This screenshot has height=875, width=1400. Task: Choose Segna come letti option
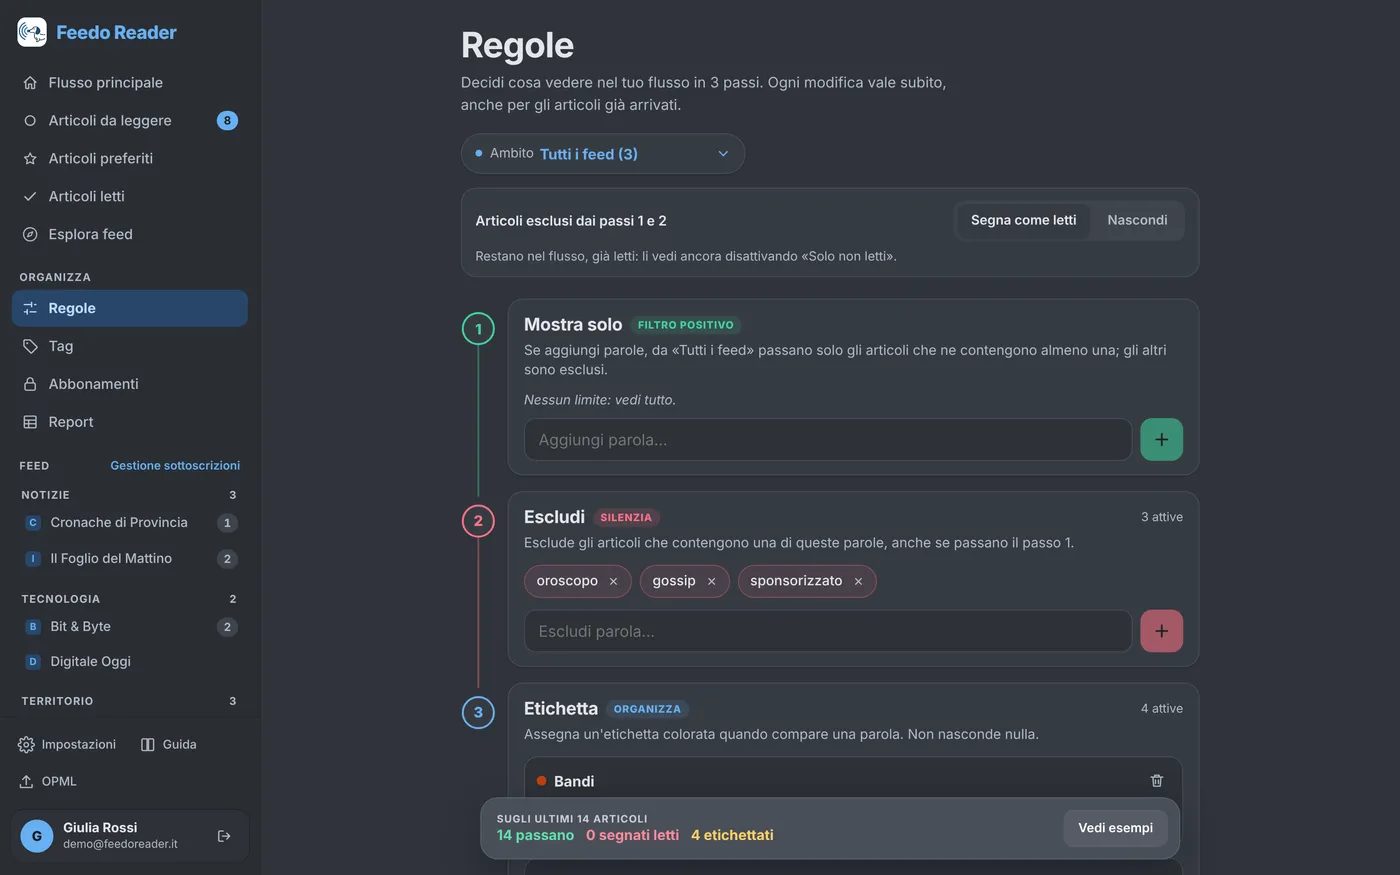(1023, 220)
